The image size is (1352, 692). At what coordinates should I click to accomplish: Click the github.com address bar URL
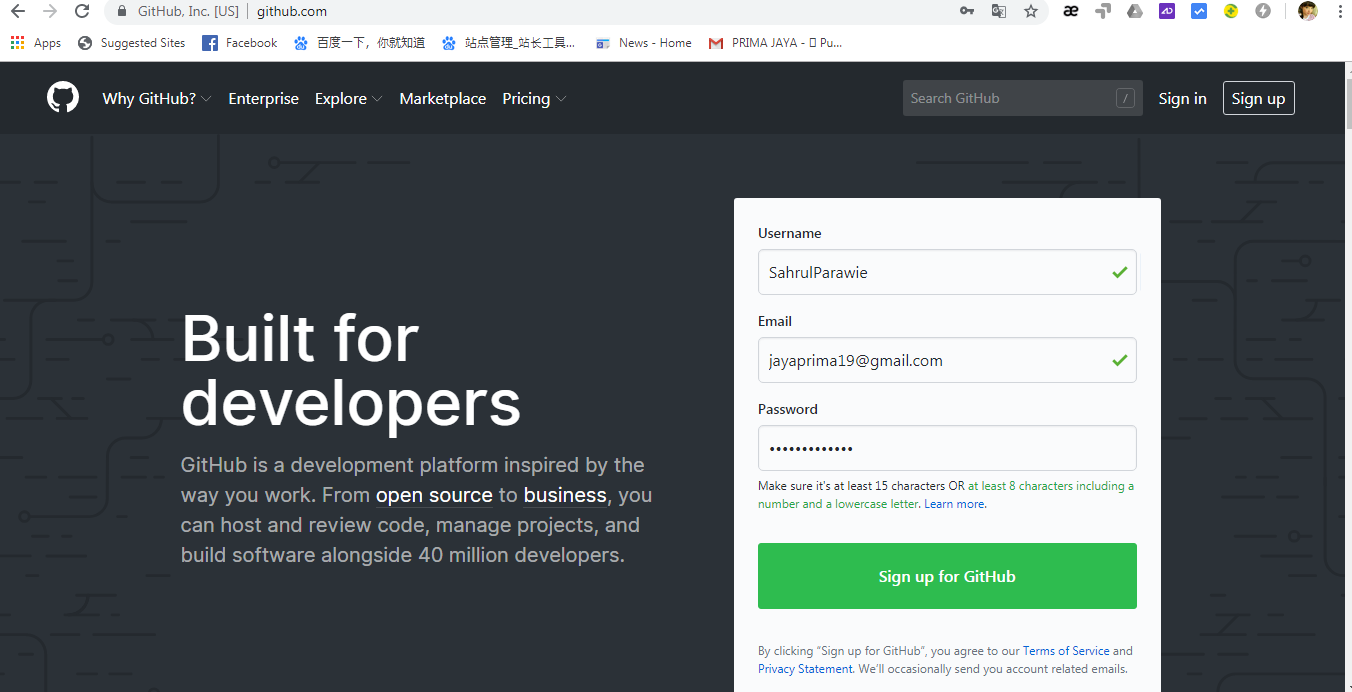(x=292, y=12)
